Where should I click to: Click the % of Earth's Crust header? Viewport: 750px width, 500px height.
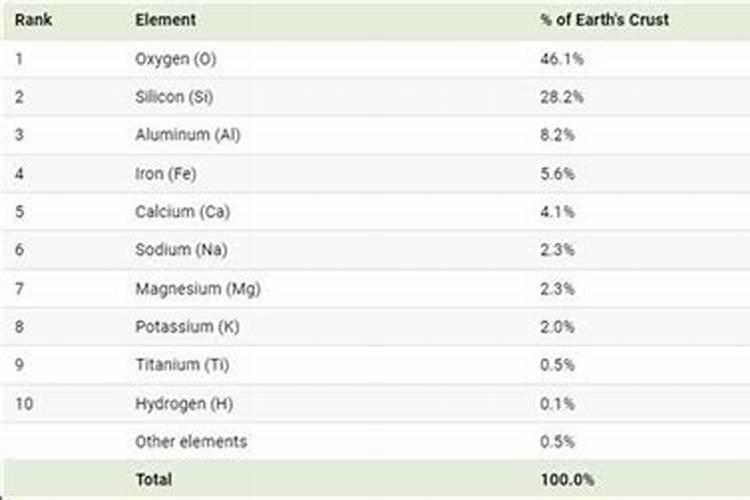(x=604, y=20)
